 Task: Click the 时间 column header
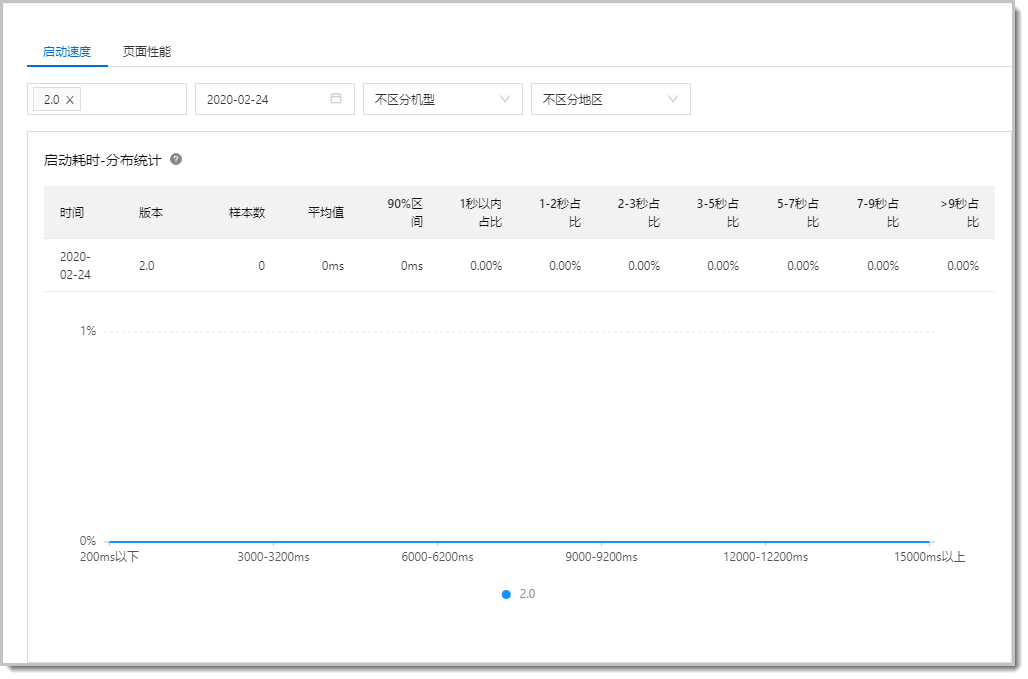(71, 212)
